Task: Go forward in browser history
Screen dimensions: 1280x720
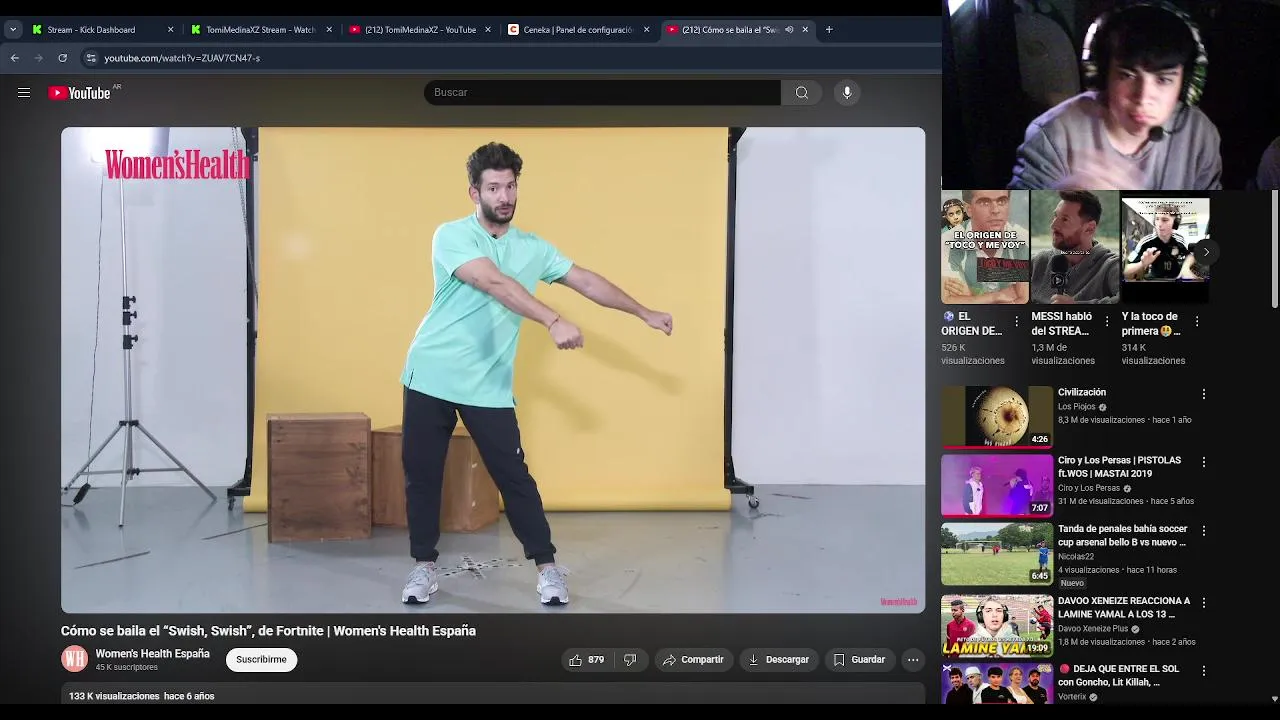Action: click(x=39, y=58)
